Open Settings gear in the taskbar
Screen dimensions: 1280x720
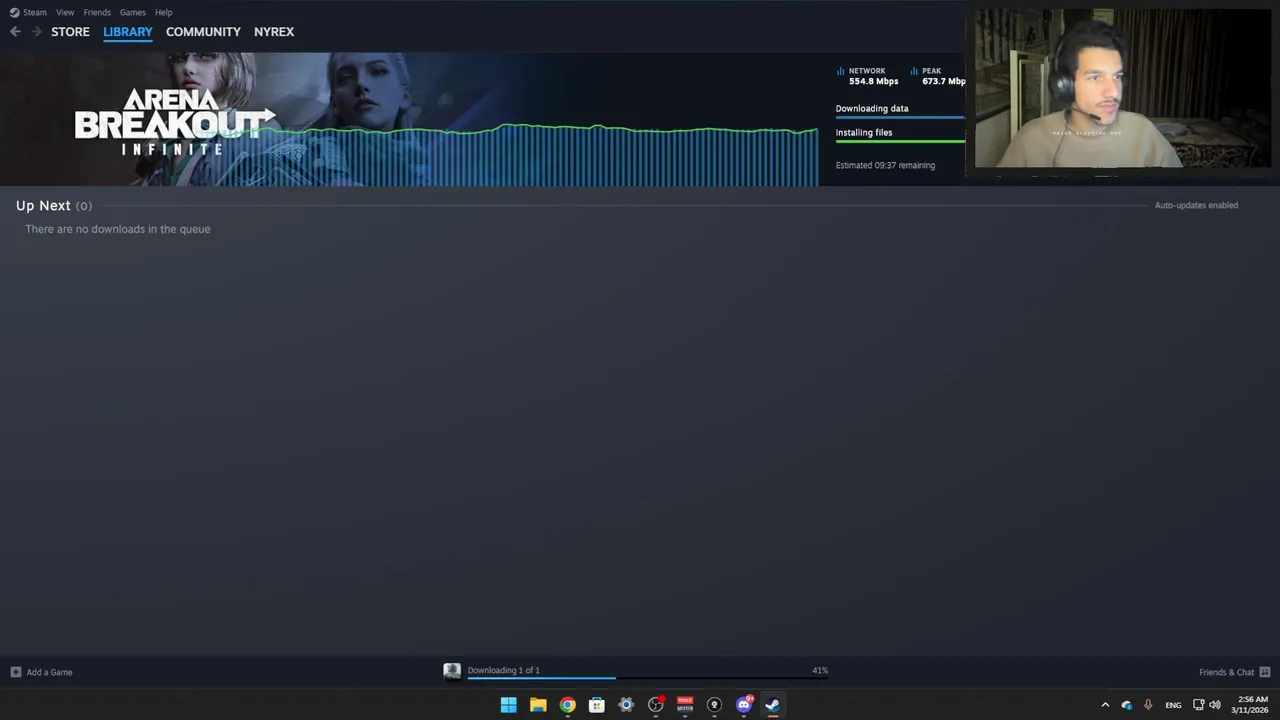[626, 705]
